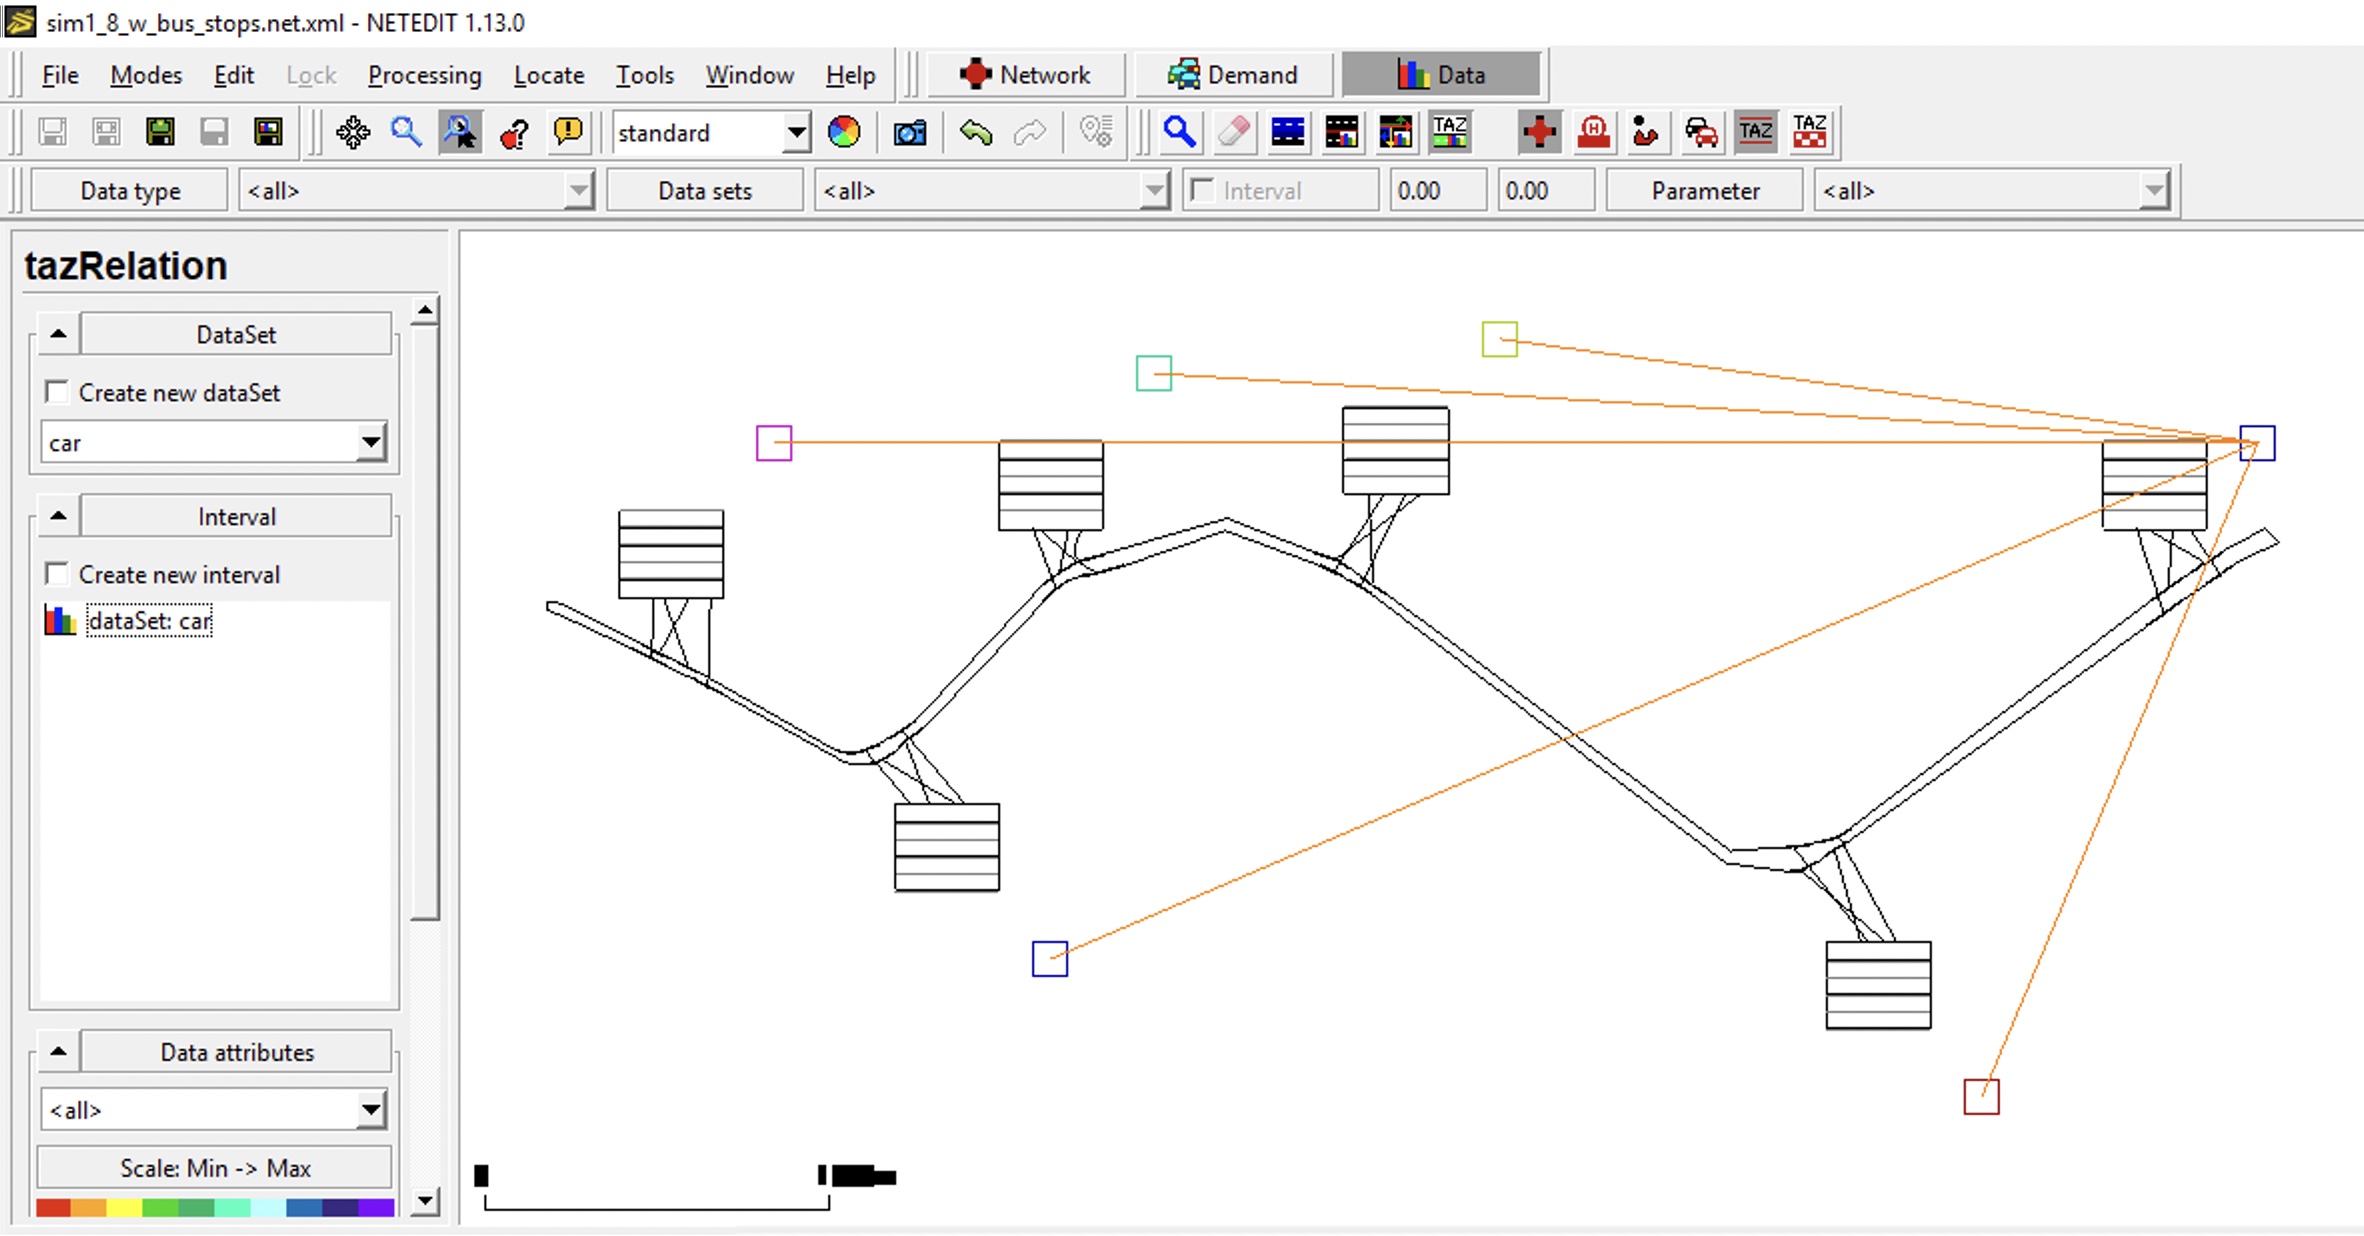Open the File menu
Image resolution: width=2364 pixels, height=1236 pixels.
60,75
